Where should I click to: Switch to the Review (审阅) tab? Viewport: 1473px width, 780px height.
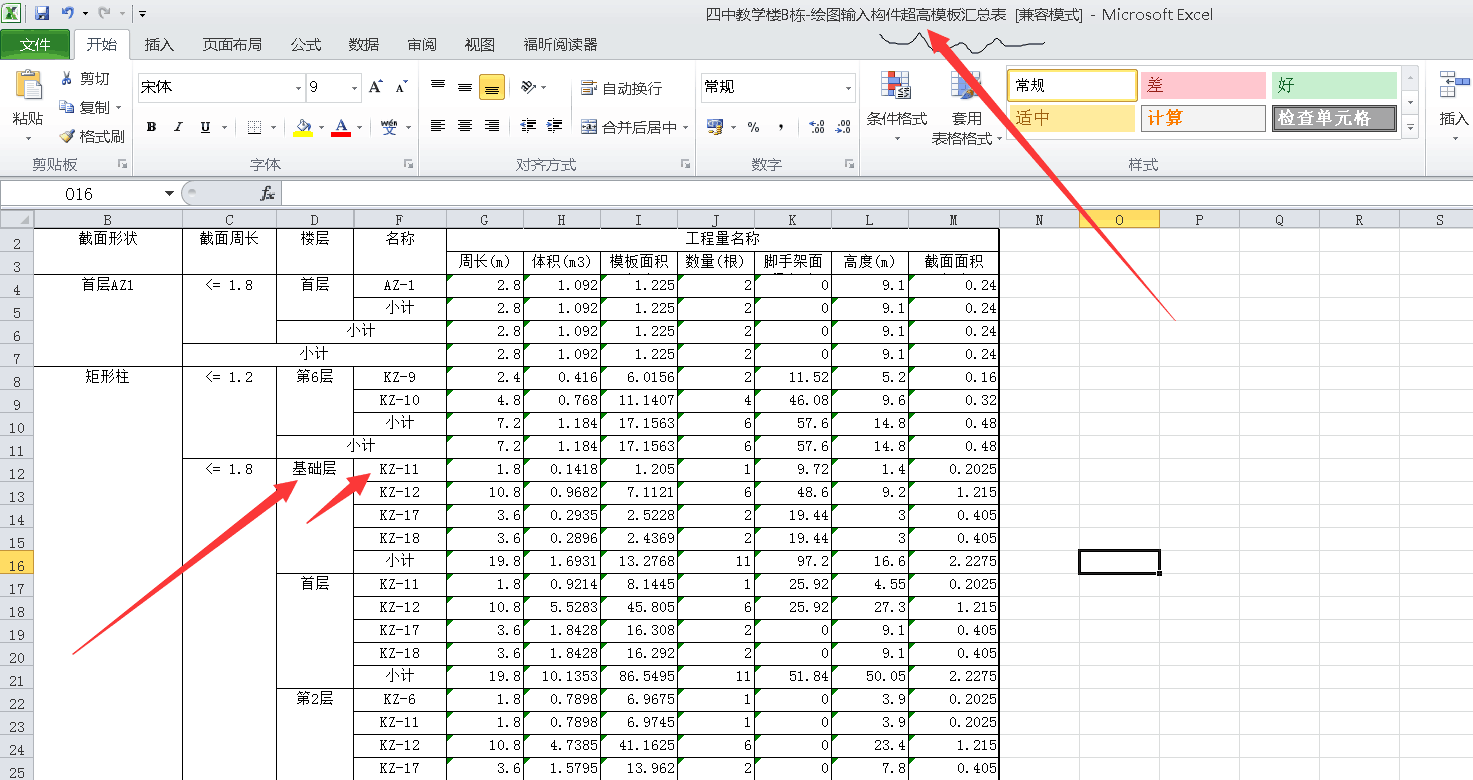tap(422, 45)
